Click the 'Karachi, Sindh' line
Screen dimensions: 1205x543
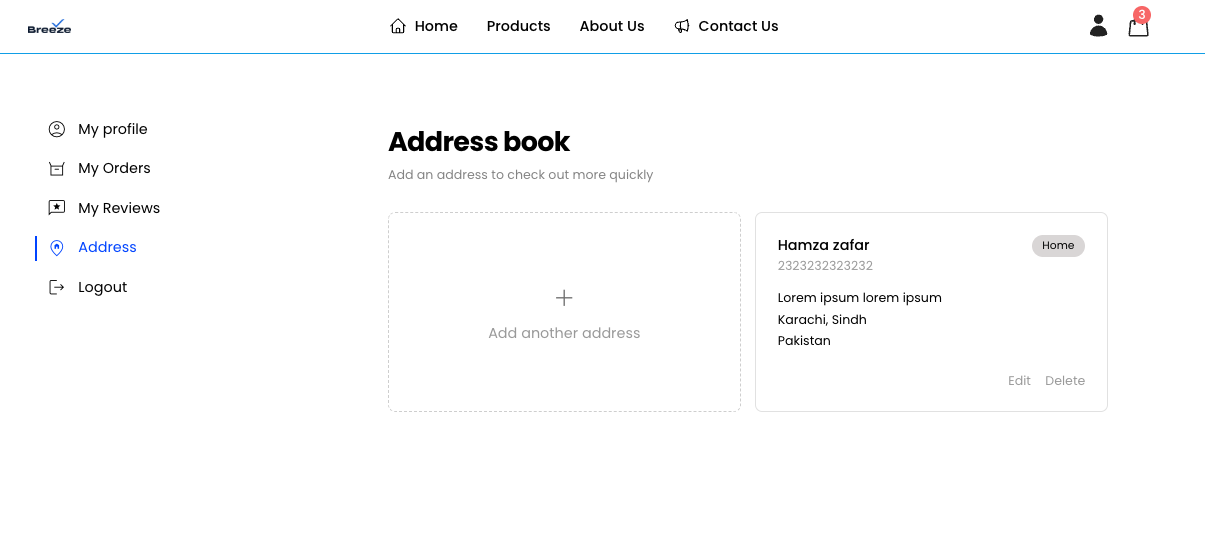[822, 320]
